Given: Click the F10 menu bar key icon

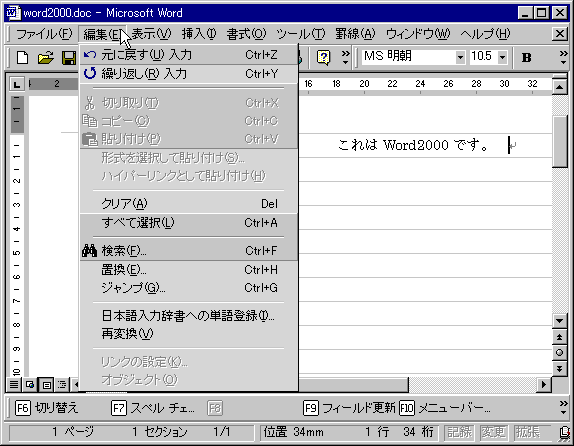Looking at the screenshot, I should click(407, 408).
